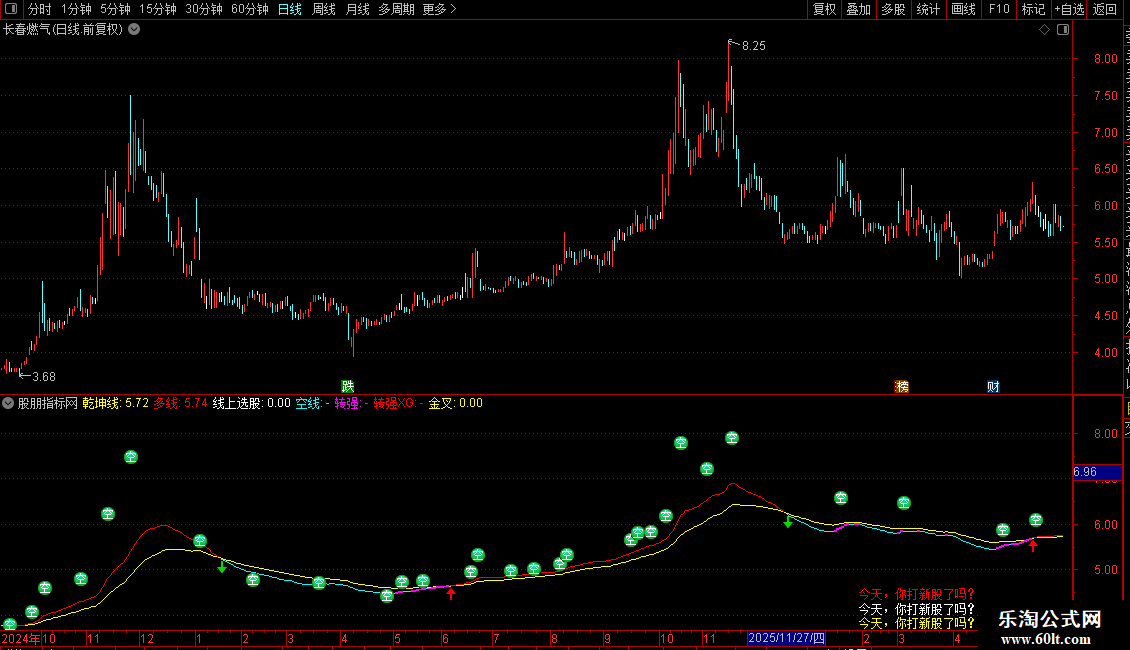Click the red up-arrow signal near April
Viewport: 1130px width, 650px height.
[x=1033, y=546]
